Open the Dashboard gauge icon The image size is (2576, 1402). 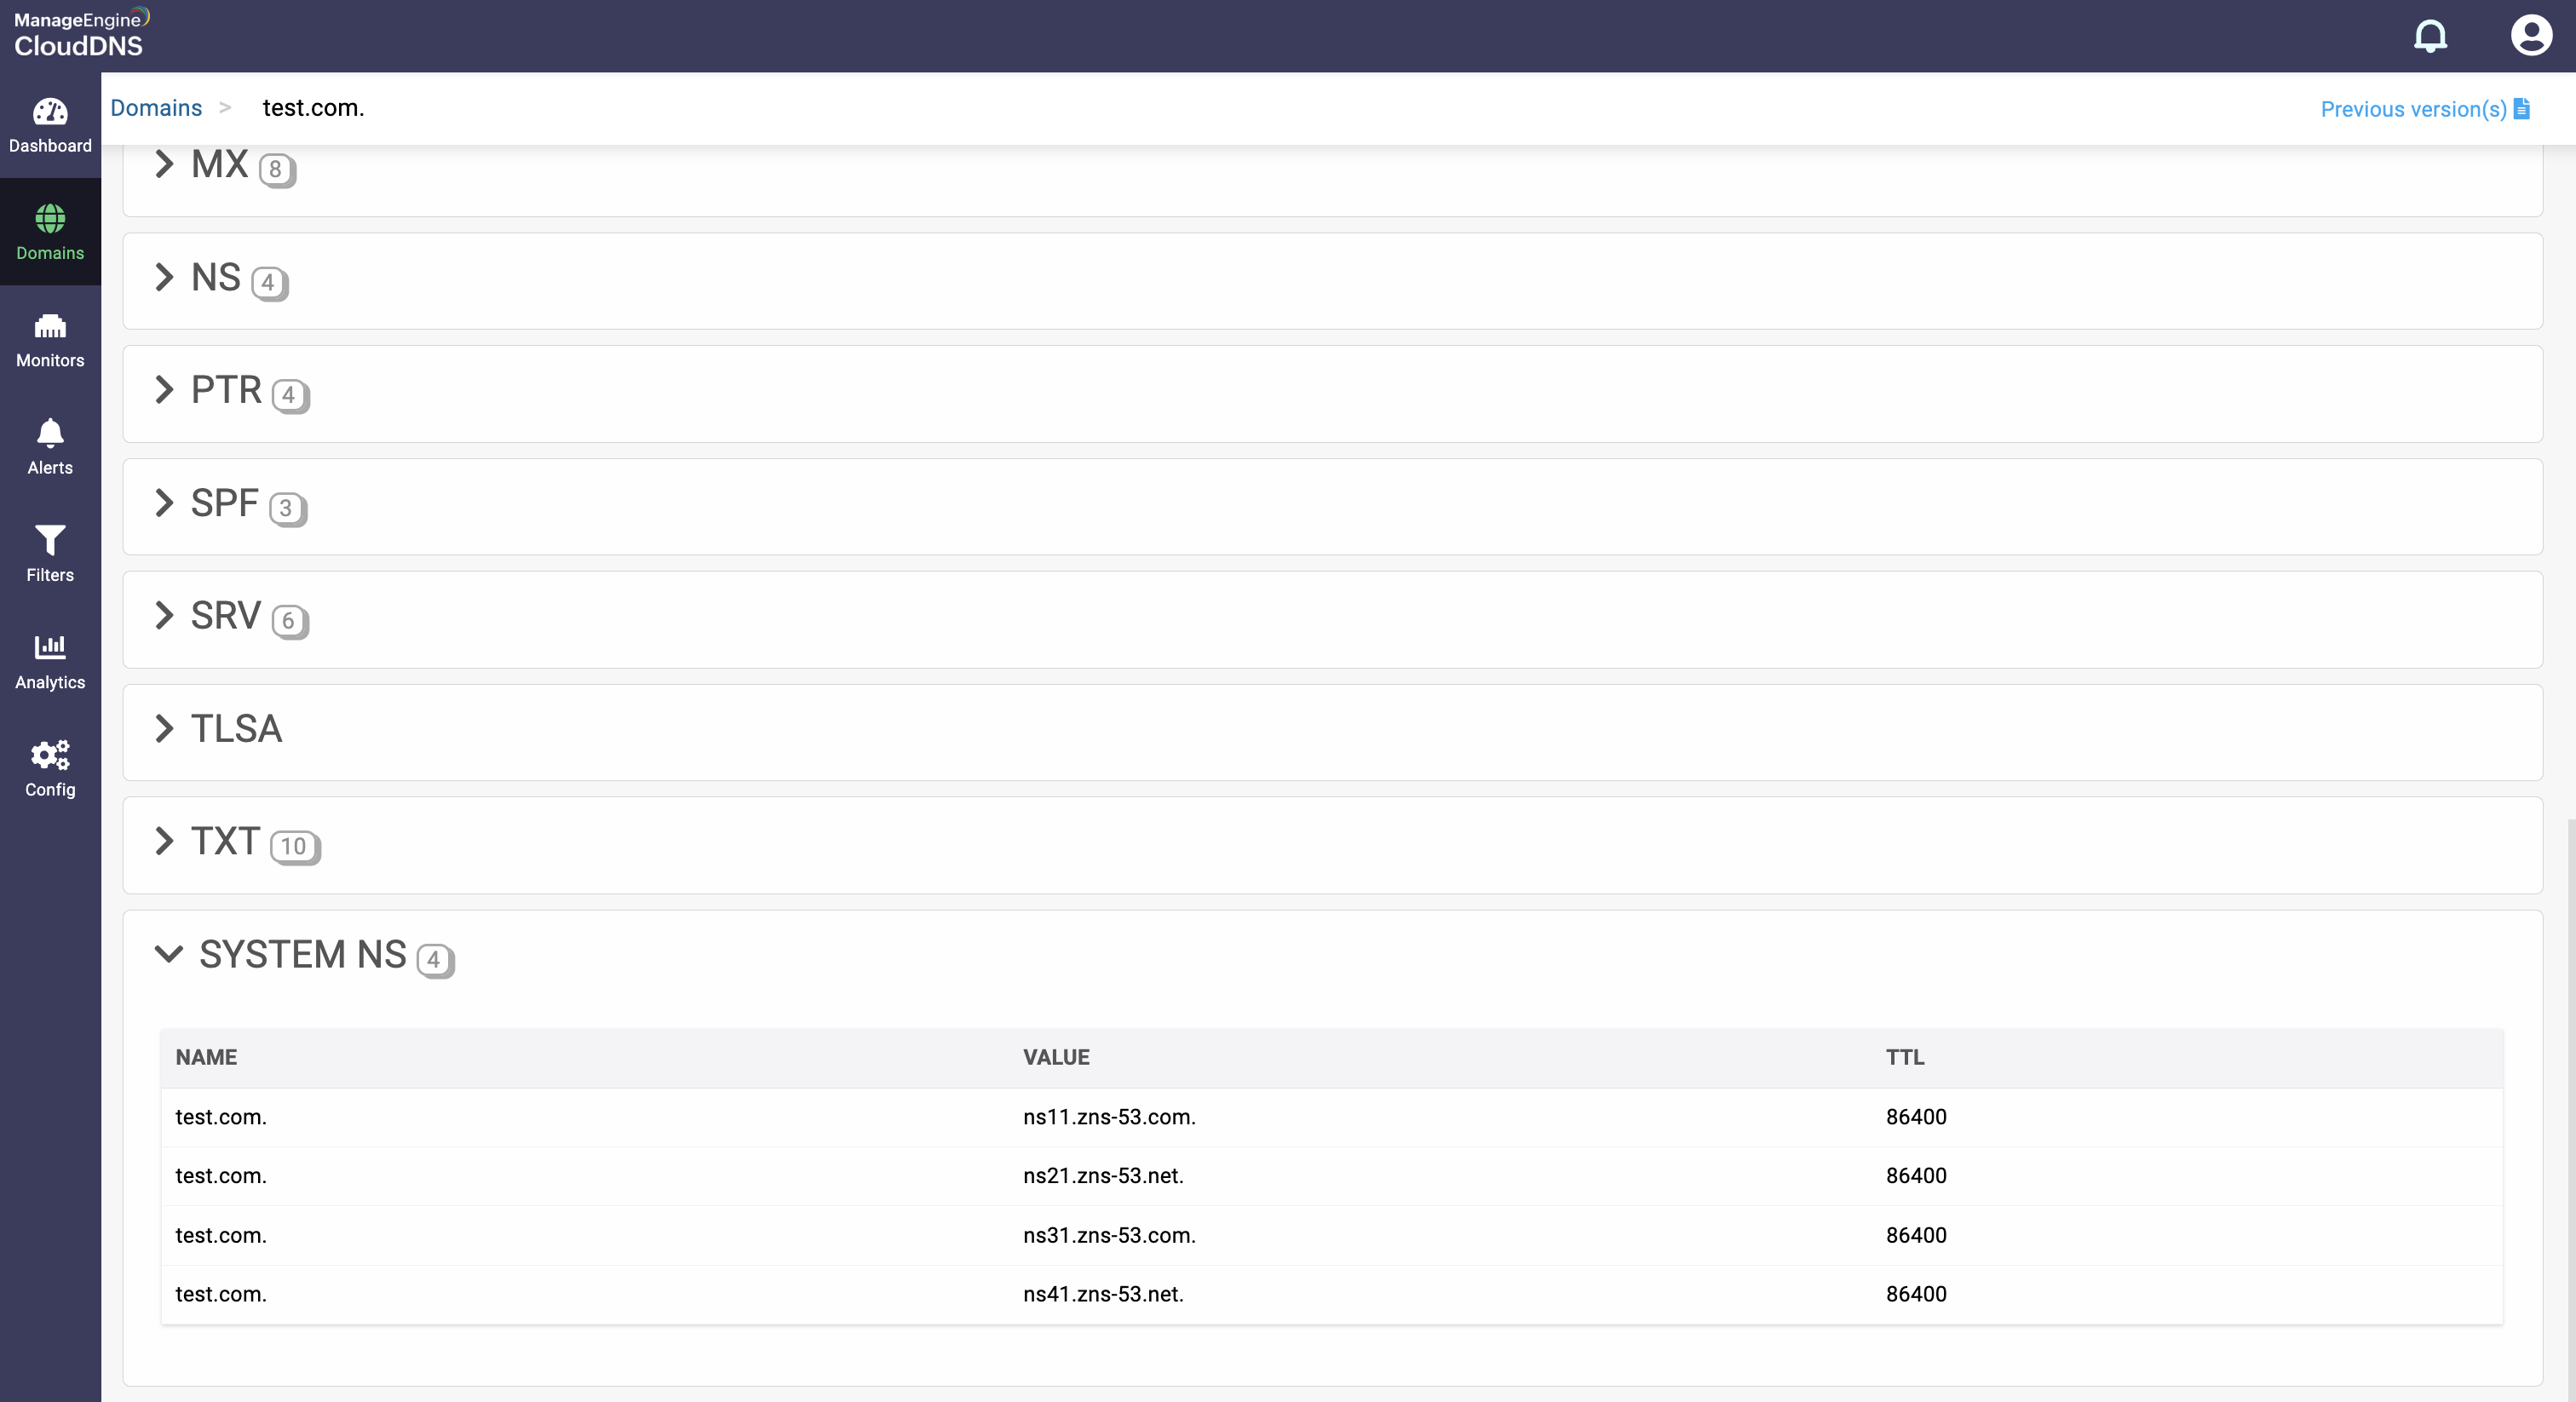point(50,112)
